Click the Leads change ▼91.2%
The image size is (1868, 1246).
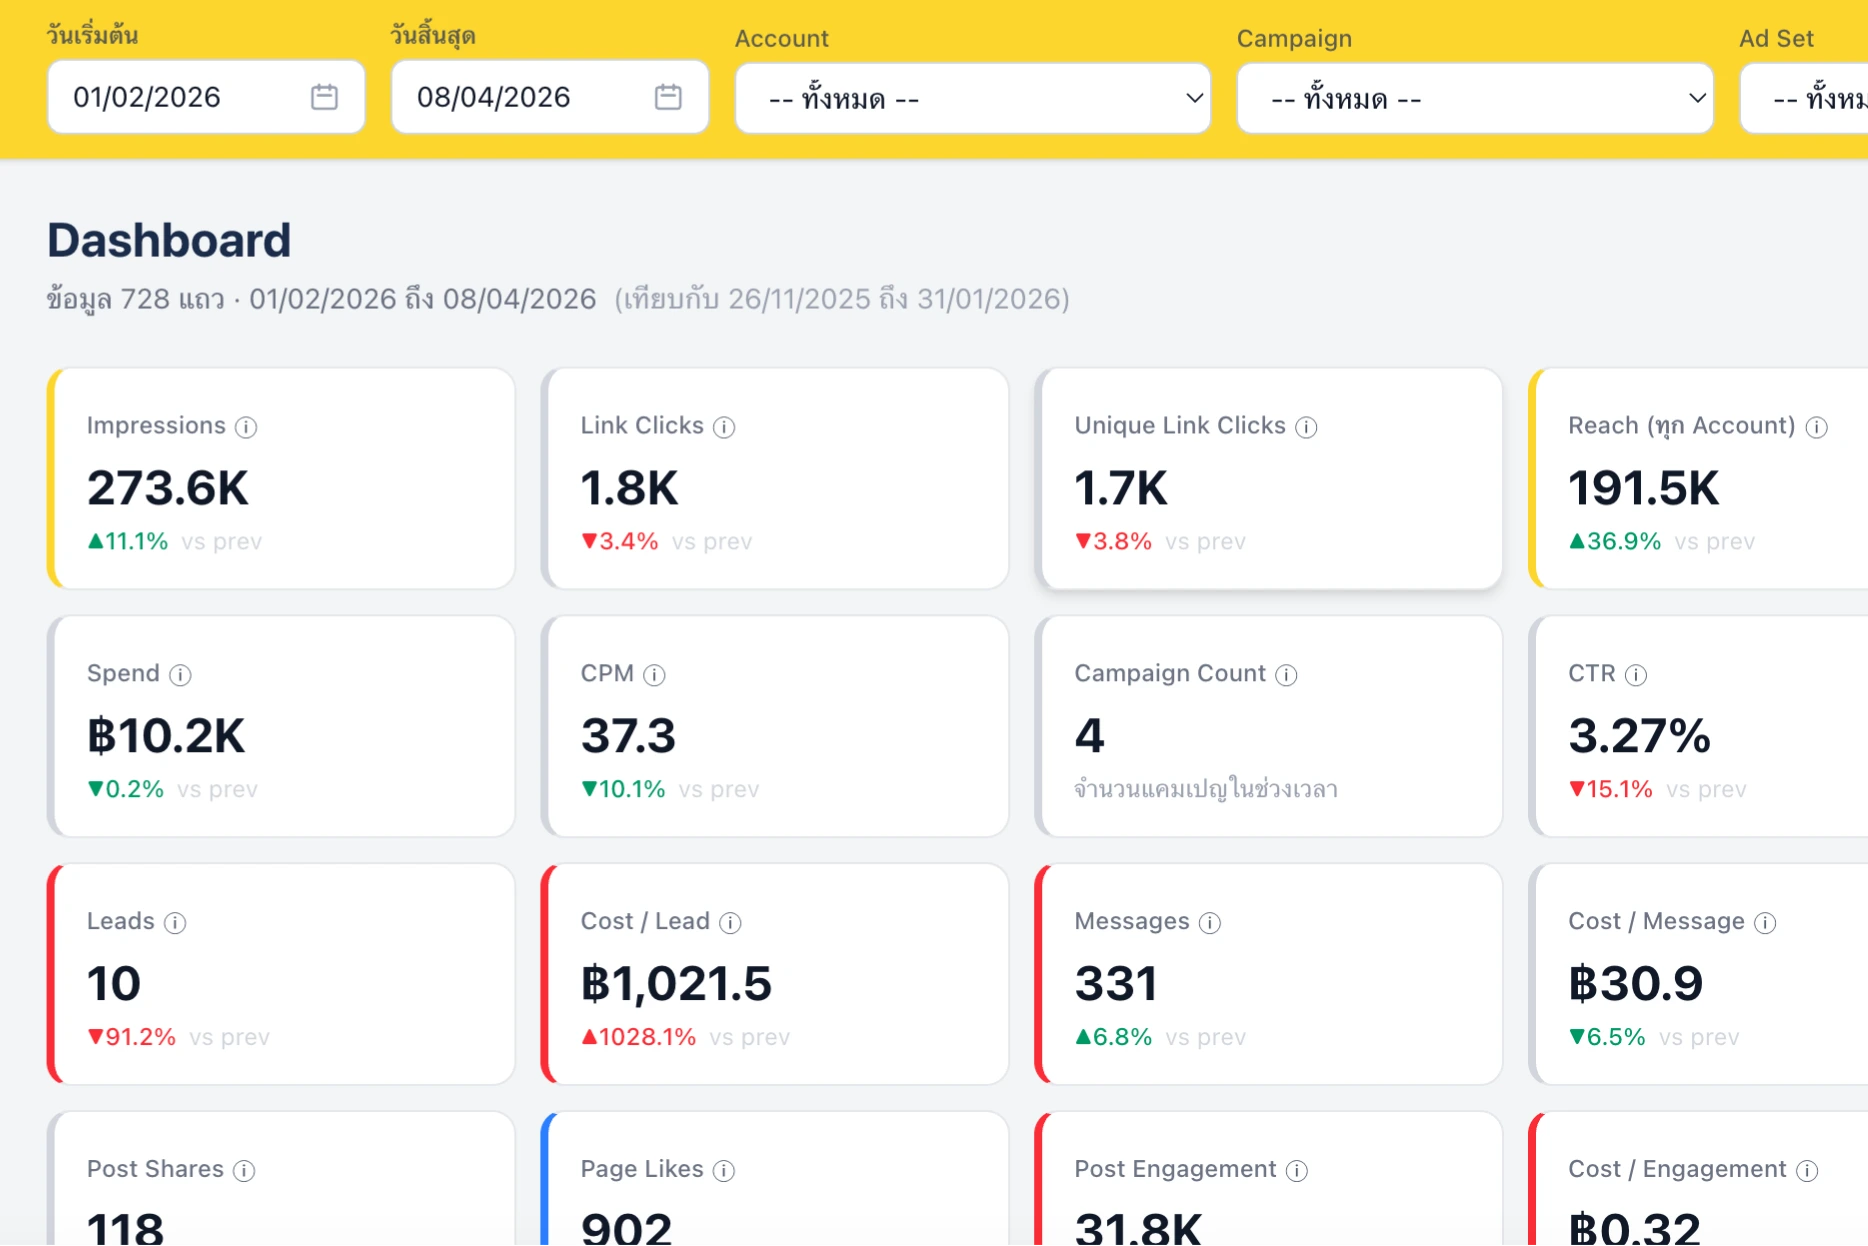[132, 1037]
